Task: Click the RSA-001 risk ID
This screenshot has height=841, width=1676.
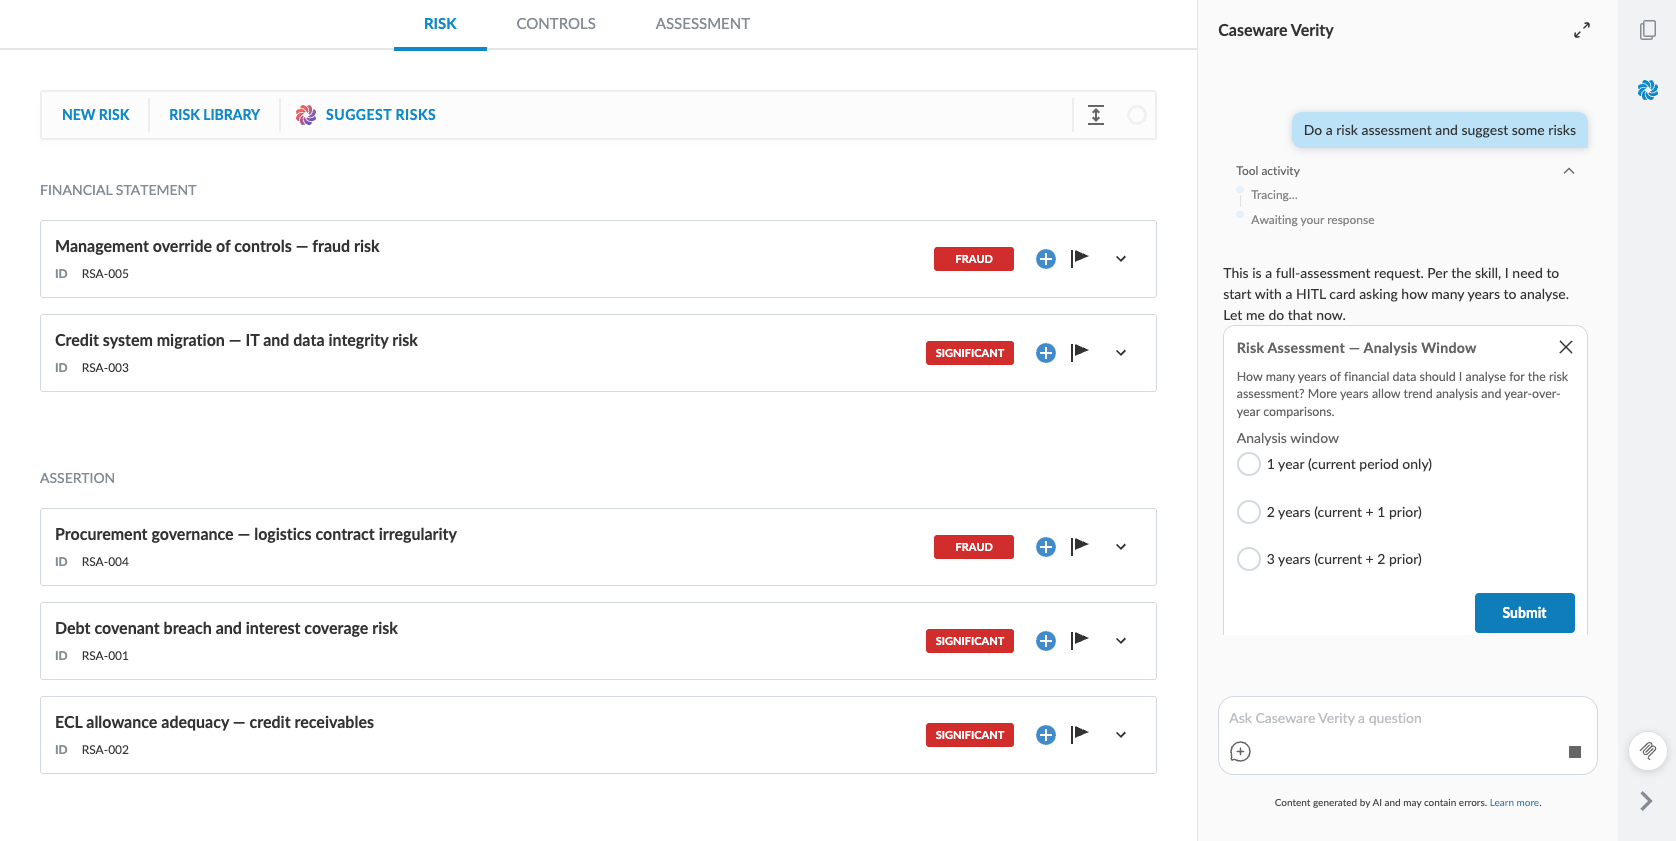Action: point(105,656)
